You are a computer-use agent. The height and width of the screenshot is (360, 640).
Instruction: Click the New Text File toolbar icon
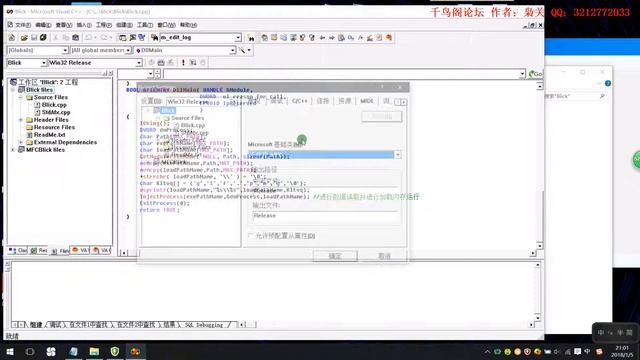pyautogui.click(x=12, y=38)
